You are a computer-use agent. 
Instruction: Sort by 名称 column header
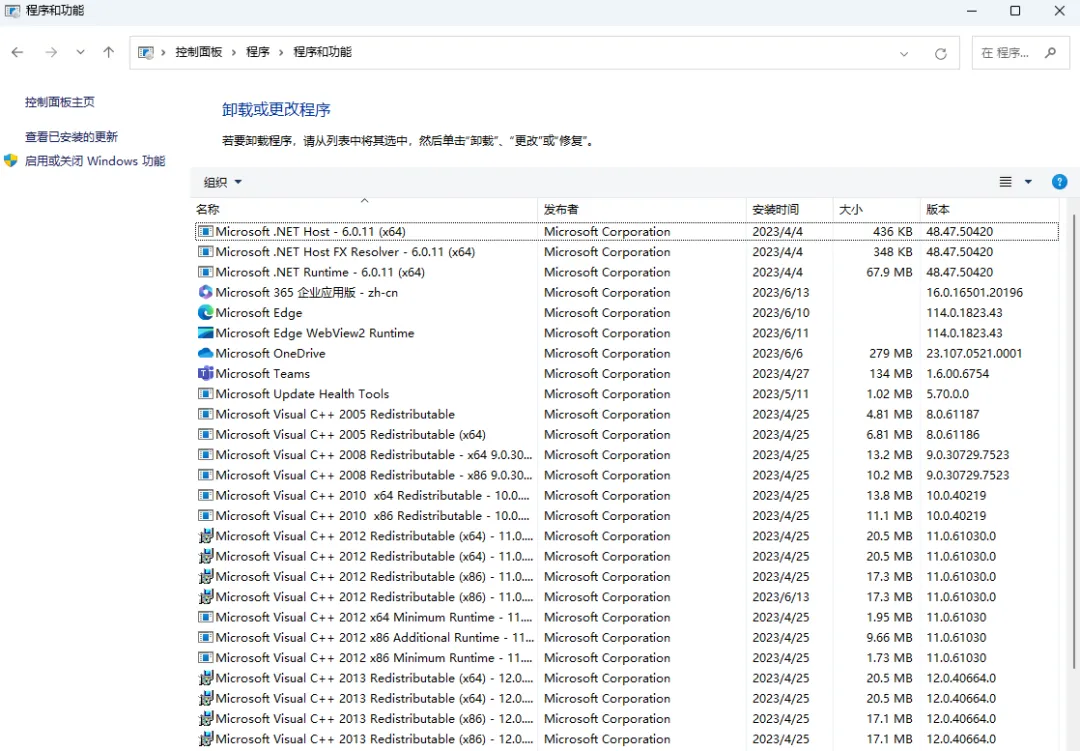[x=364, y=209]
